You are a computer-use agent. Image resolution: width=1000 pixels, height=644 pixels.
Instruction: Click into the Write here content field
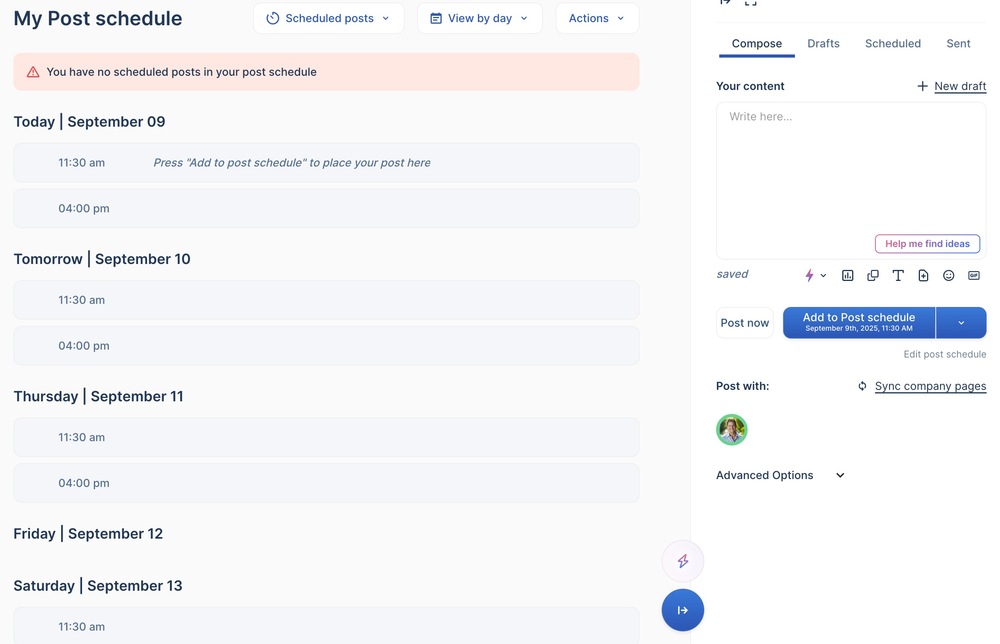tap(850, 170)
